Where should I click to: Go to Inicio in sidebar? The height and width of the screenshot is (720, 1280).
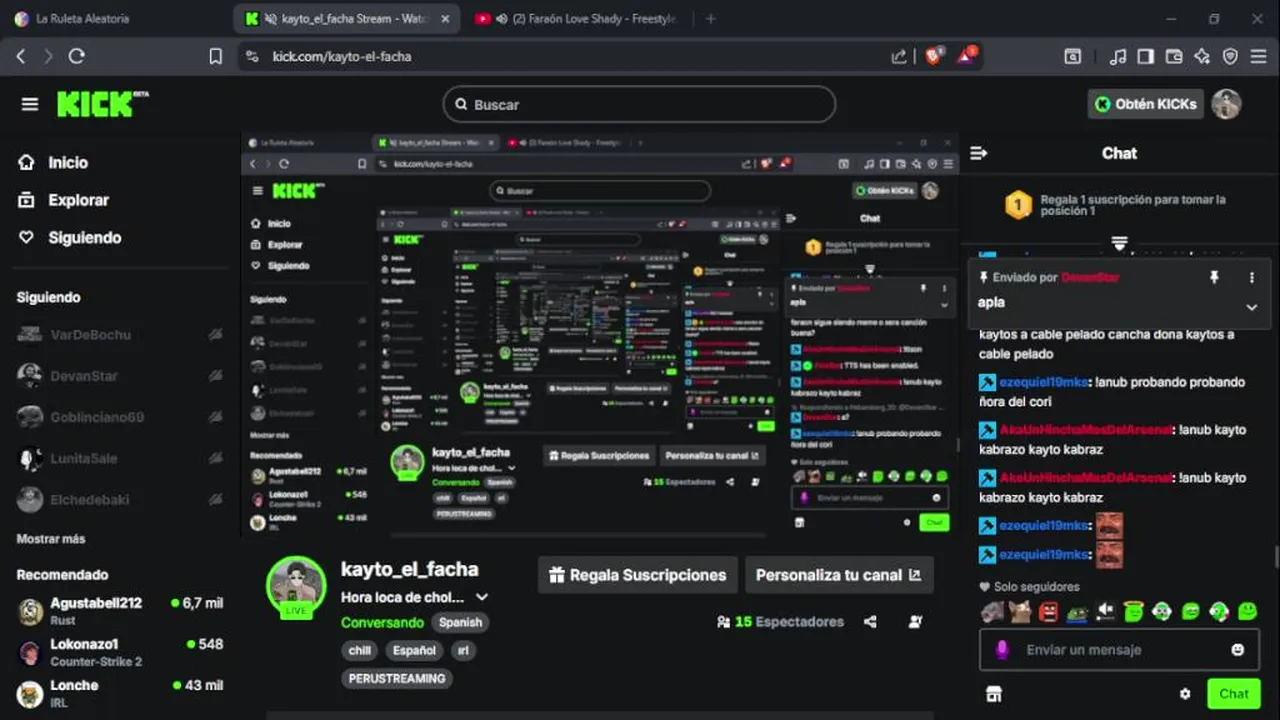54,163
